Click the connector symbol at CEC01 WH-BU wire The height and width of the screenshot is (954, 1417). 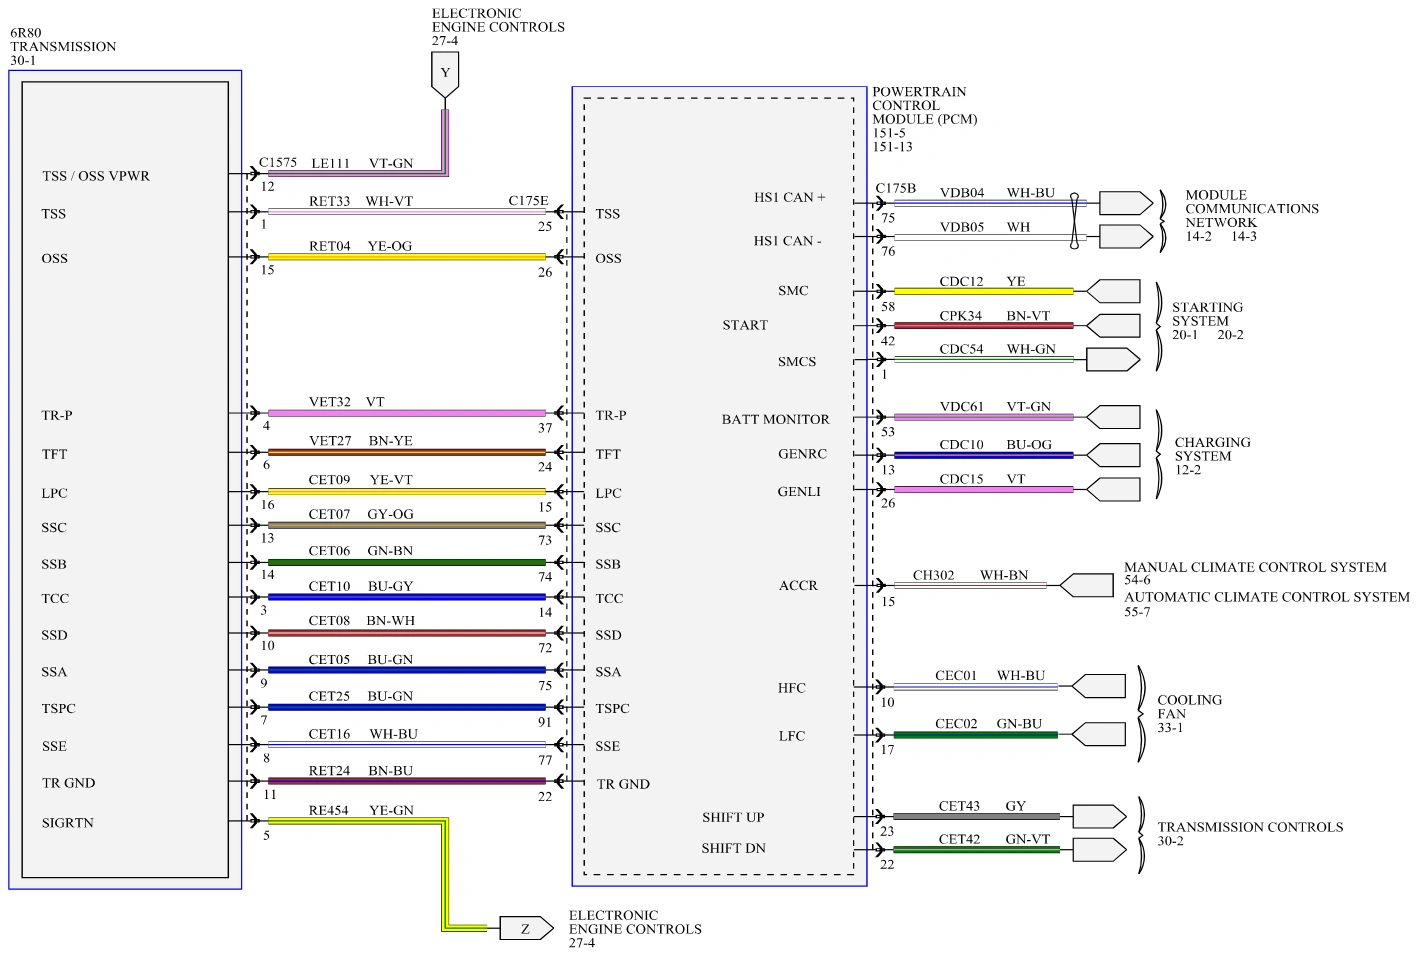[1099, 686]
